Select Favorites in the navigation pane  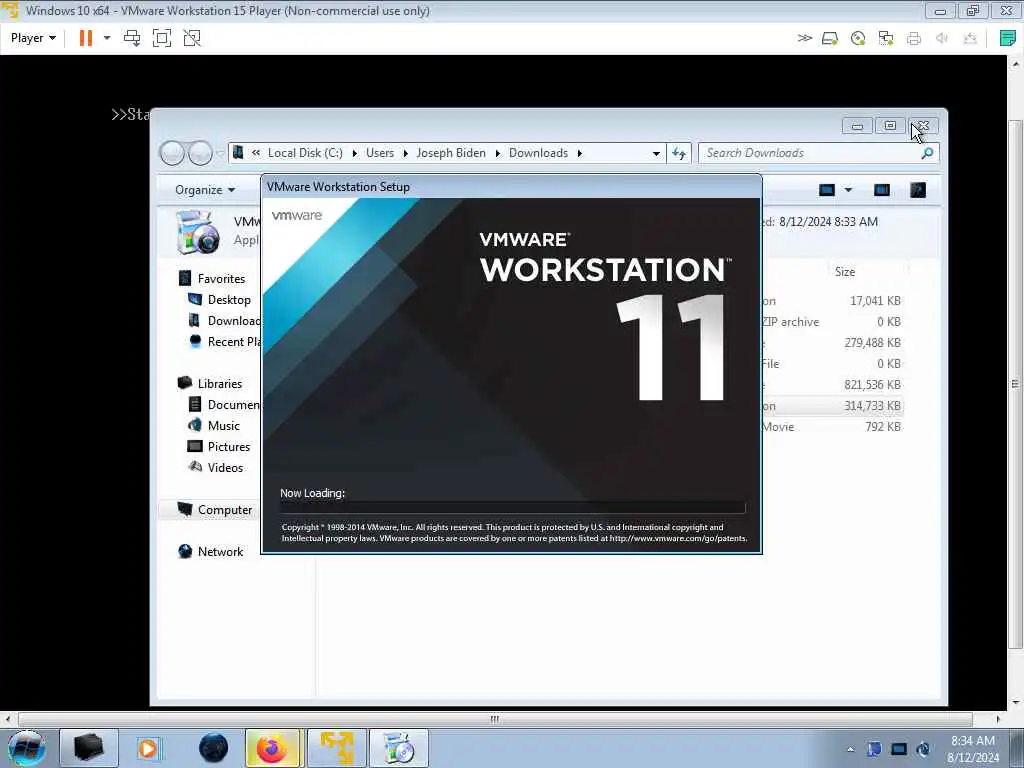221,279
